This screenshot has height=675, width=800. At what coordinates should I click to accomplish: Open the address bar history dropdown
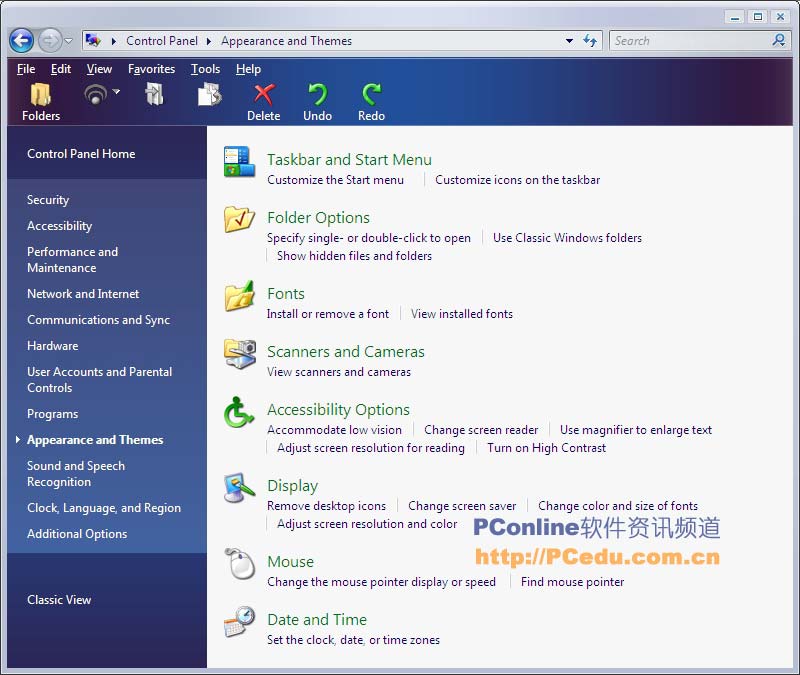569,41
